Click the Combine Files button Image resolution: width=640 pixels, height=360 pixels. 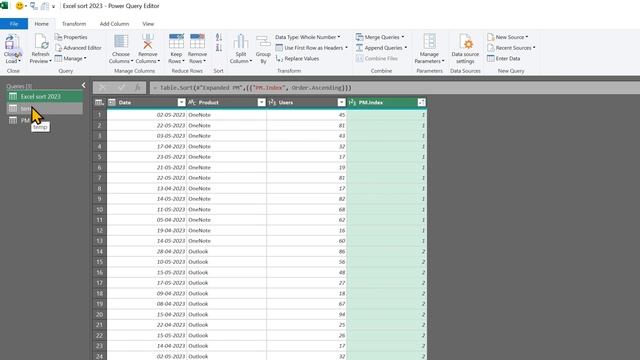coord(376,58)
